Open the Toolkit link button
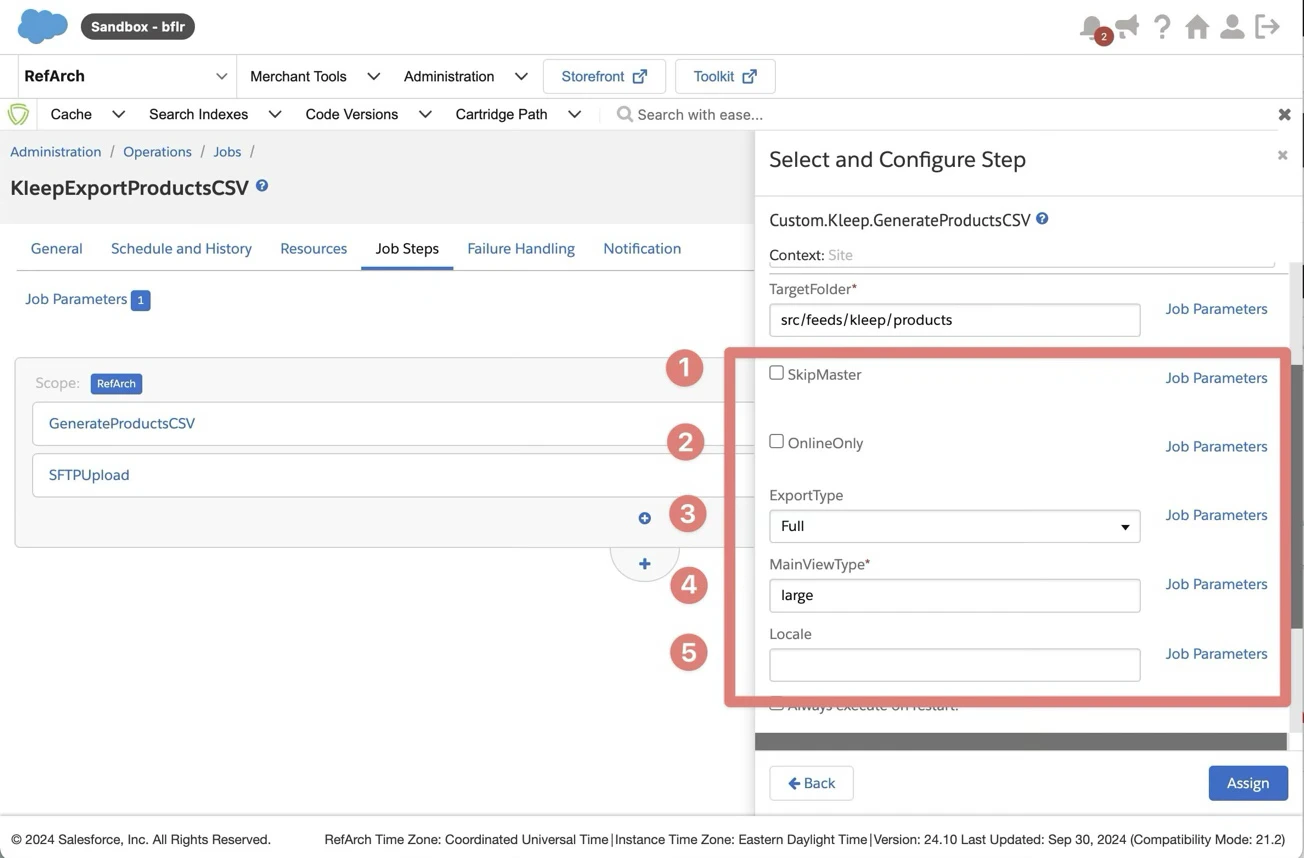Viewport: 1304px width, 858px height. (x=725, y=76)
